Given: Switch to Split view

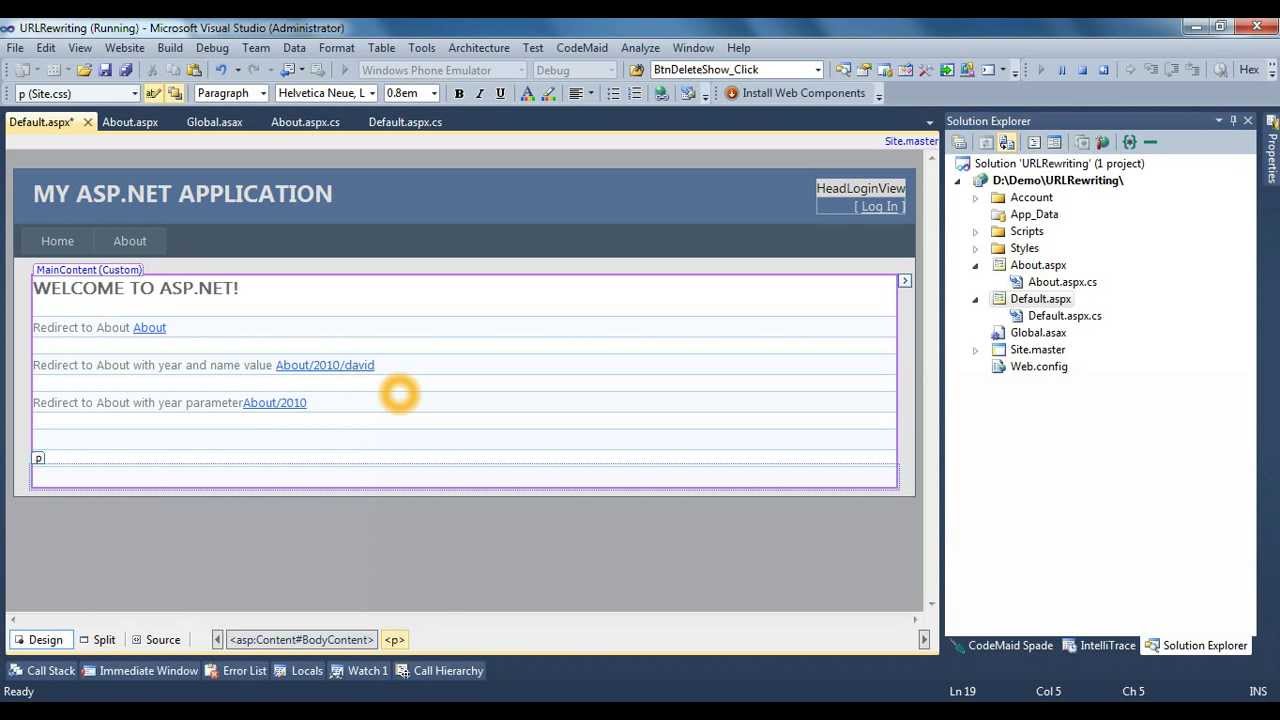Looking at the screenshot, I should (x=97, y=640).
